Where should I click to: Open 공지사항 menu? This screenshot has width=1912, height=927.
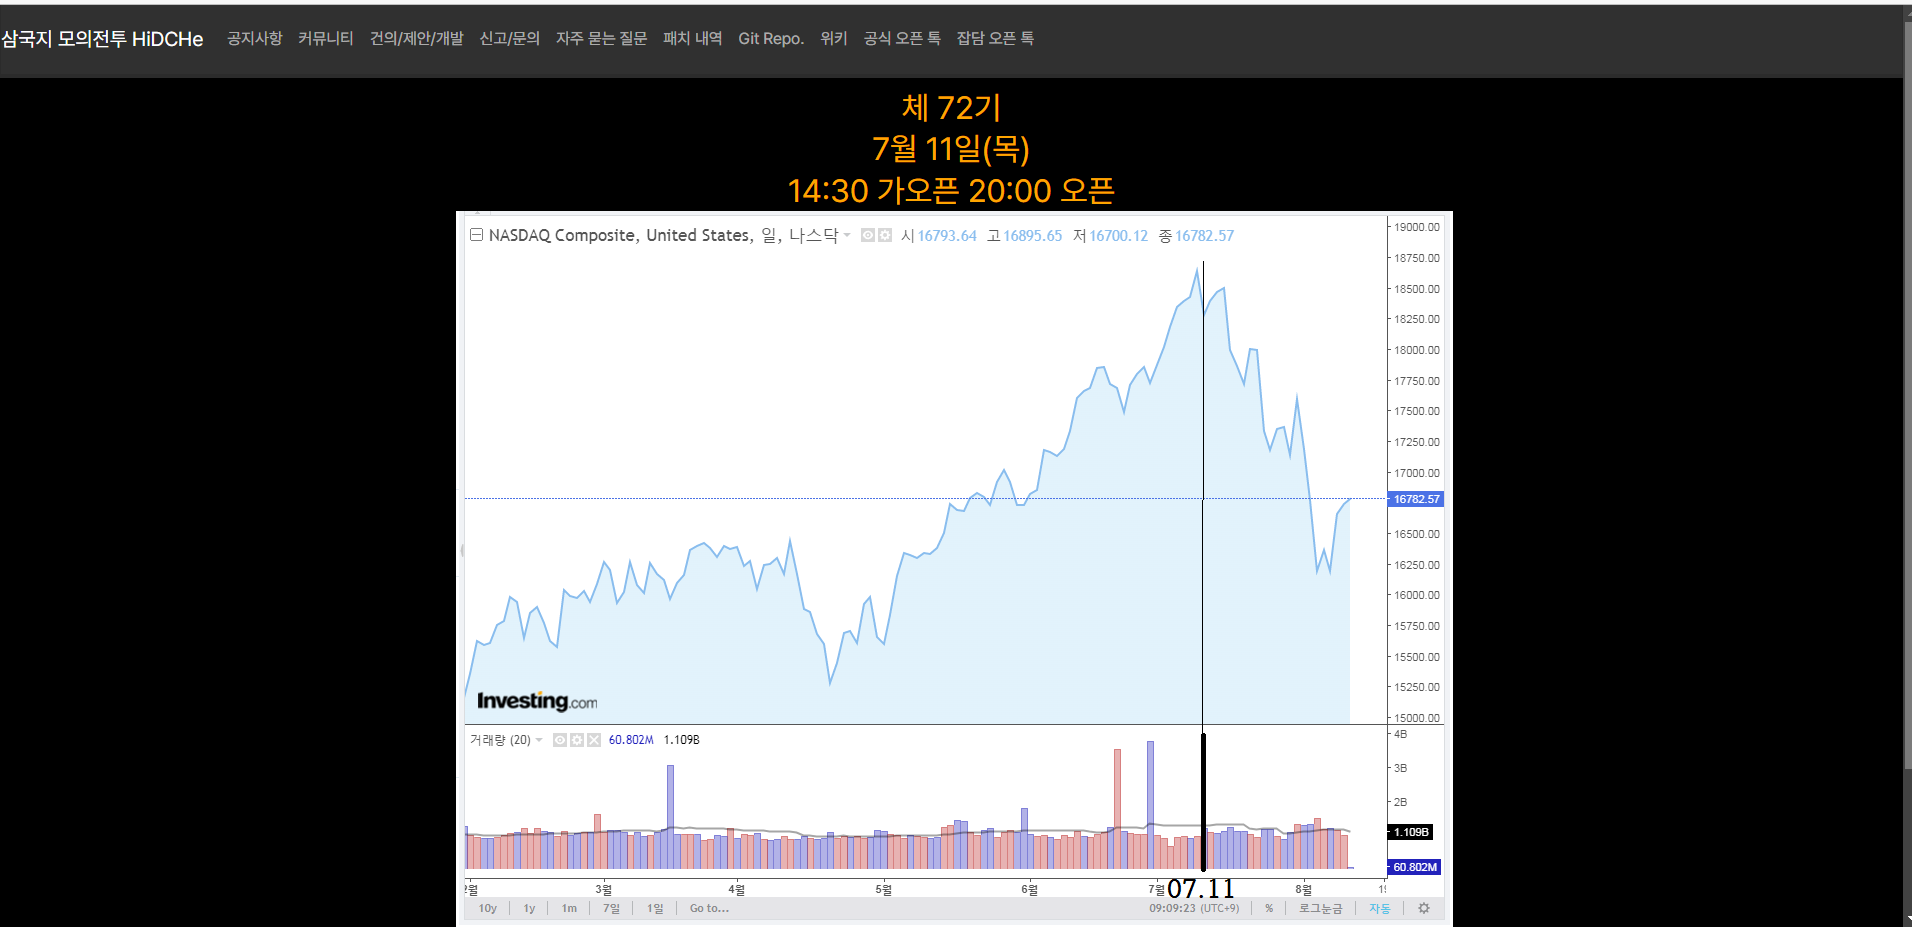click(255, 38)
